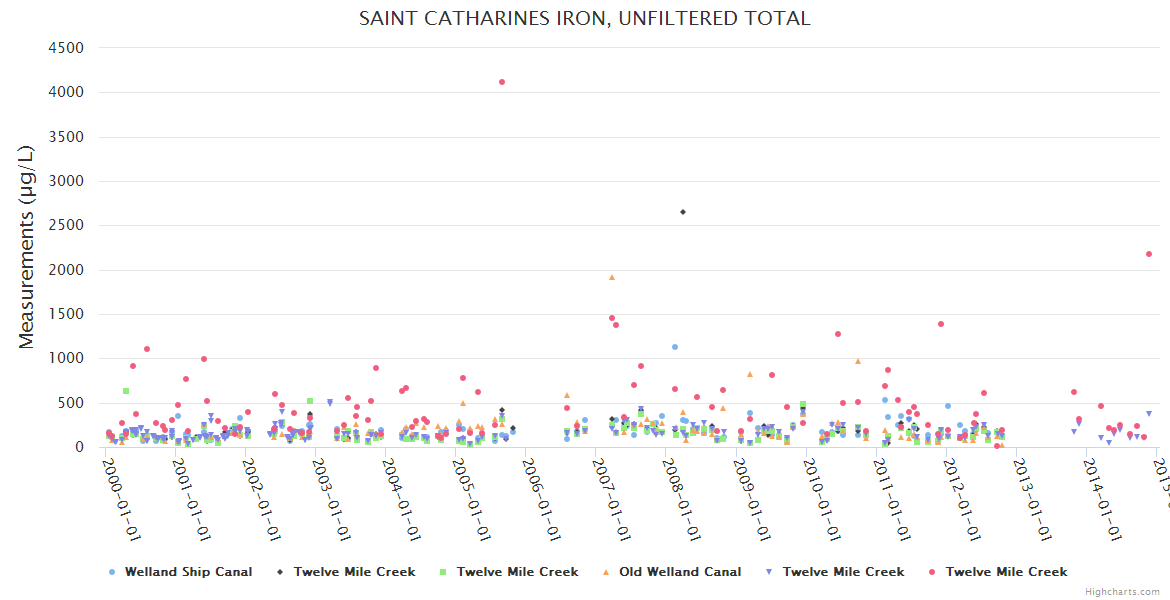Image resolution: width=1170 pixels, height=600 pixels.
Task: Click the purple inverted triangle legend marker
Action: (x=770, y=572)
